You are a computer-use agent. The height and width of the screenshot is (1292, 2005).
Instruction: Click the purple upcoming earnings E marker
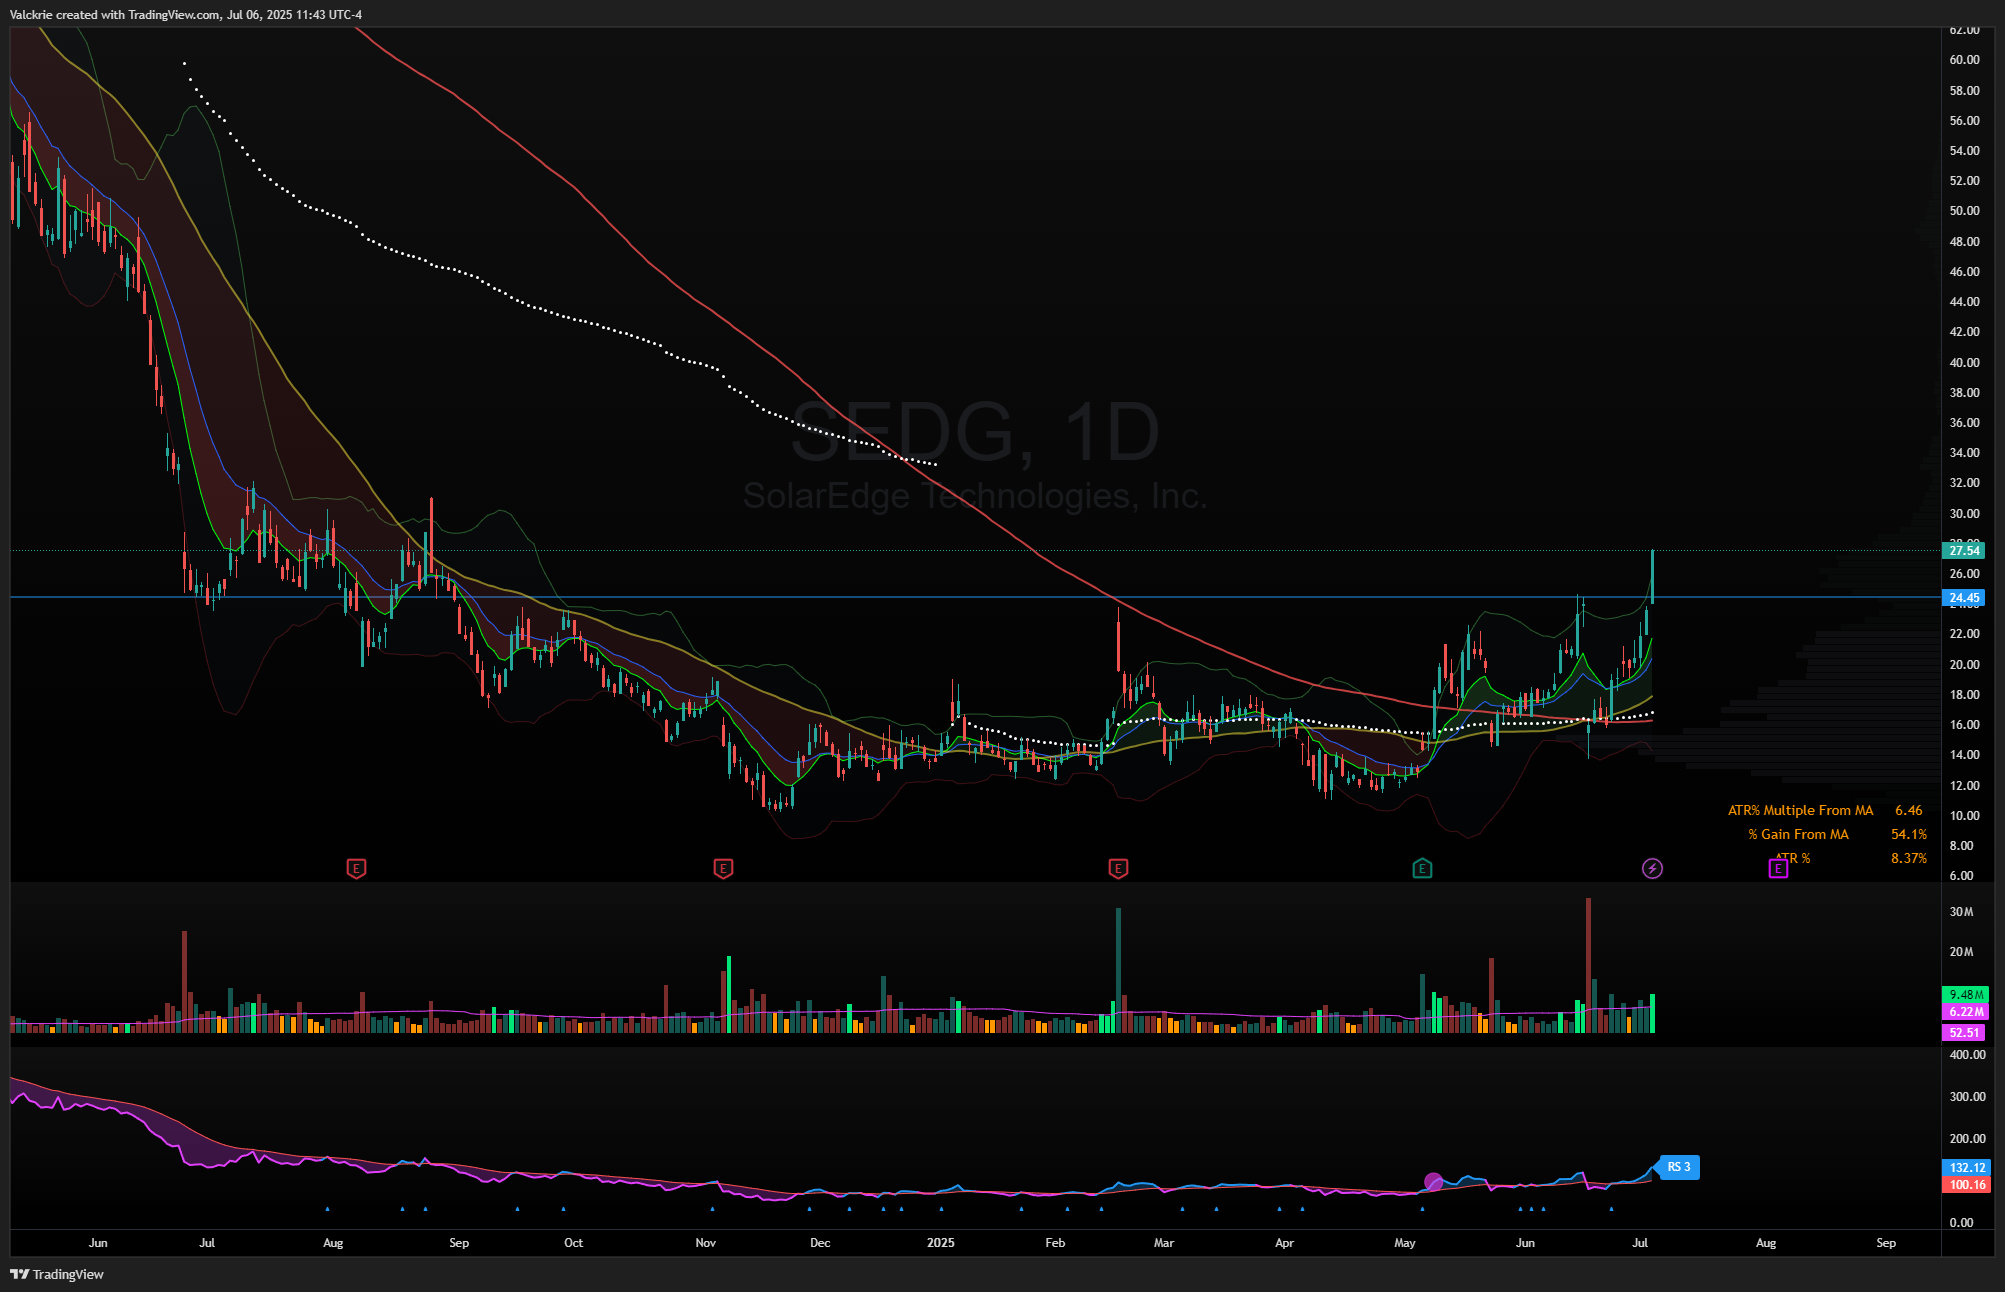coord(1777,868)
